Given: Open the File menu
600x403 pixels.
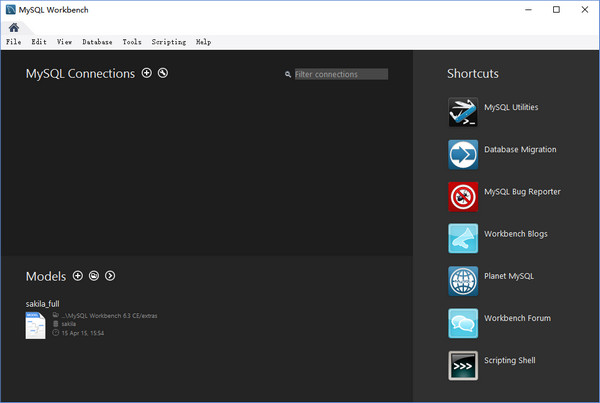Looking at the screenshot, I should point(13,43).
